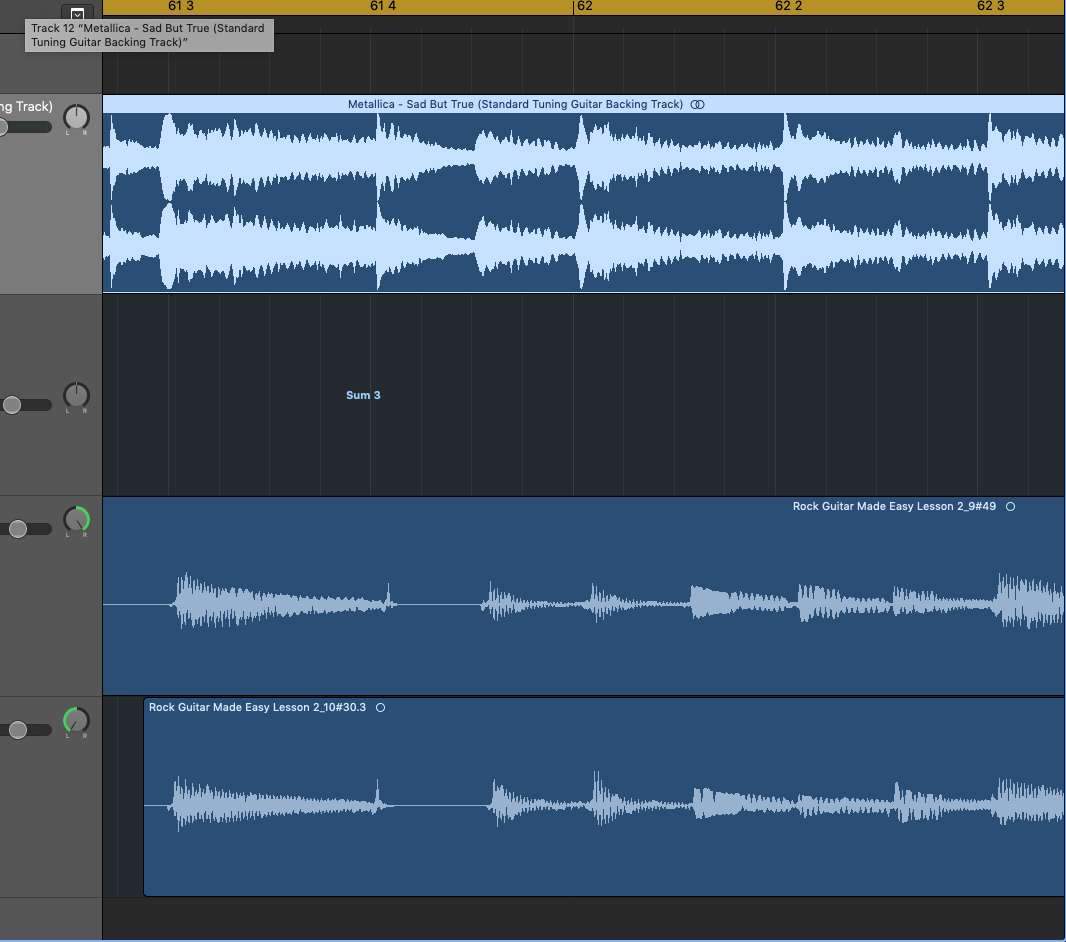Click the circle icon next to Lesson 2_10#30.3 region name
Image resolution: width=1066 pixels, height=942 pixels.
[380, 707]
